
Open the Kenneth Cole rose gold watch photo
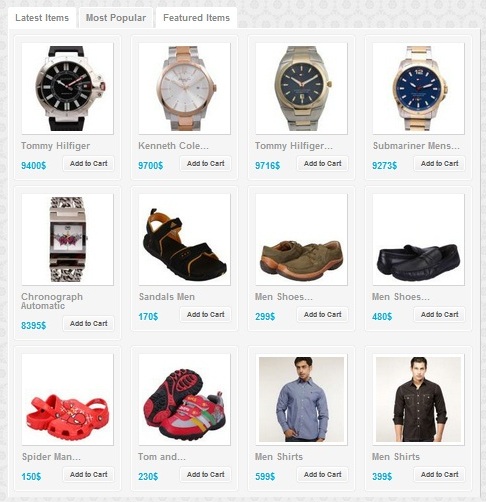click(x=185, y=88)
